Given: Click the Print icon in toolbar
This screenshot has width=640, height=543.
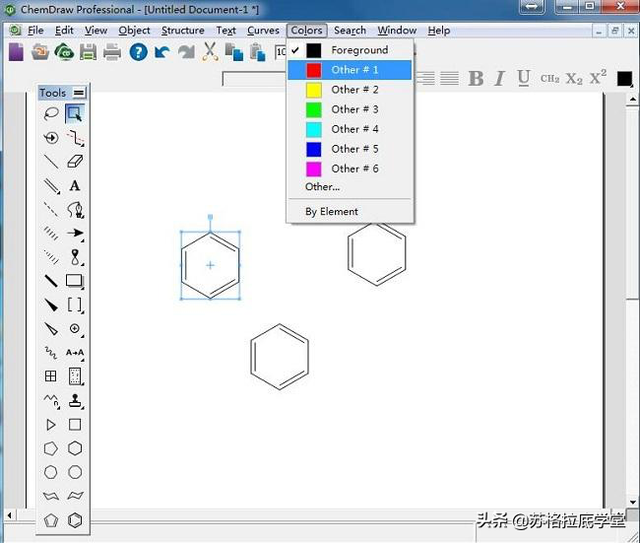Looking at the screenshot, I should pyautogui.click(x=112, y=52).
